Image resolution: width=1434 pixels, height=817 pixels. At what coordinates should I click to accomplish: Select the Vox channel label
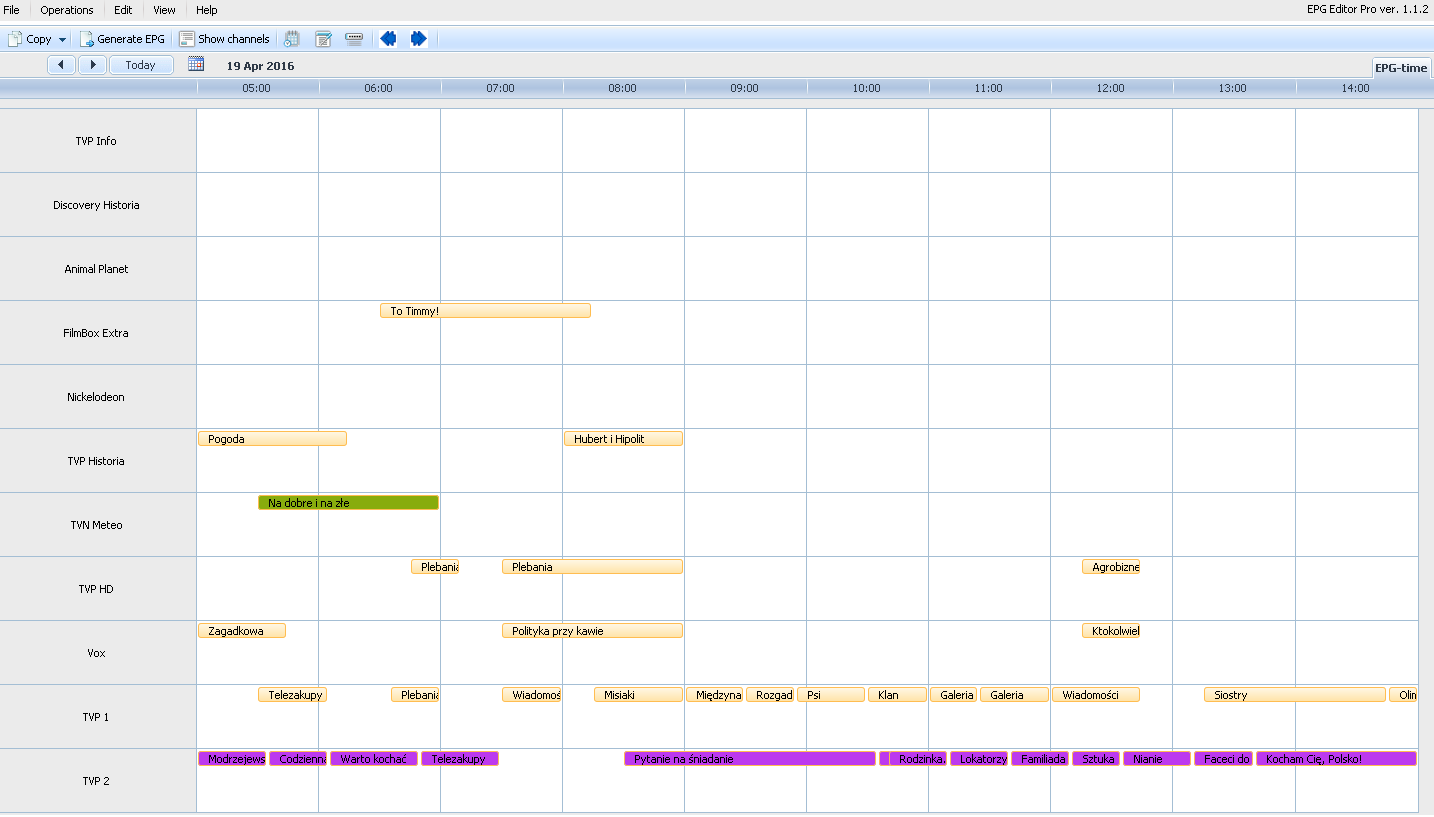coord(96,653)
